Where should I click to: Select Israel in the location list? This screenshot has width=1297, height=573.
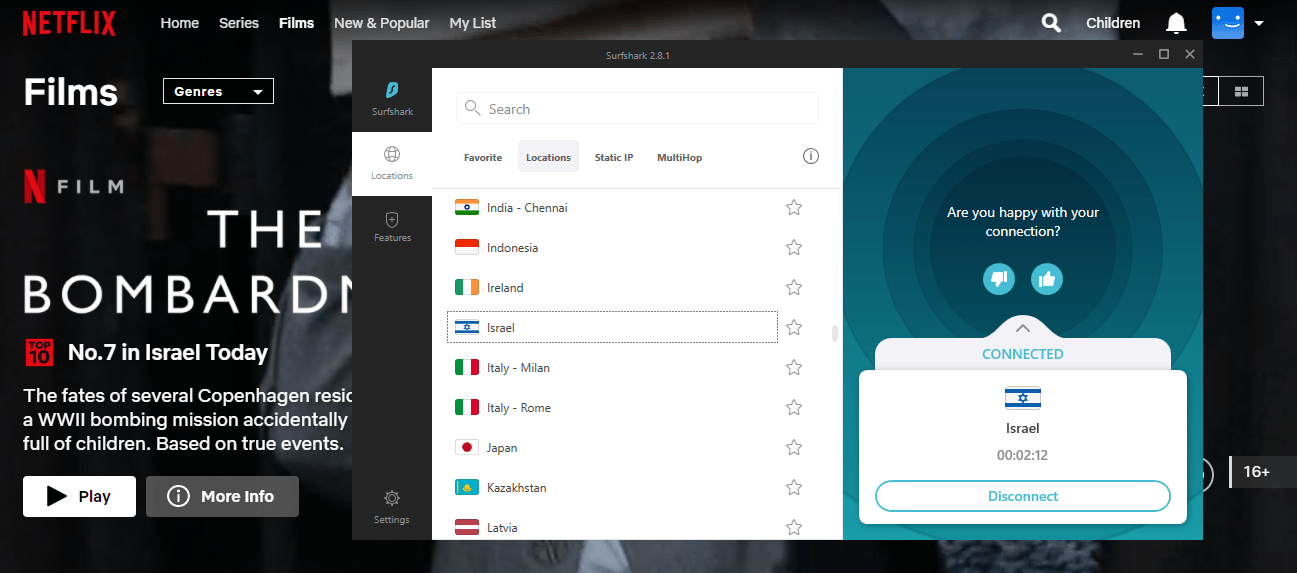(612, 327)
